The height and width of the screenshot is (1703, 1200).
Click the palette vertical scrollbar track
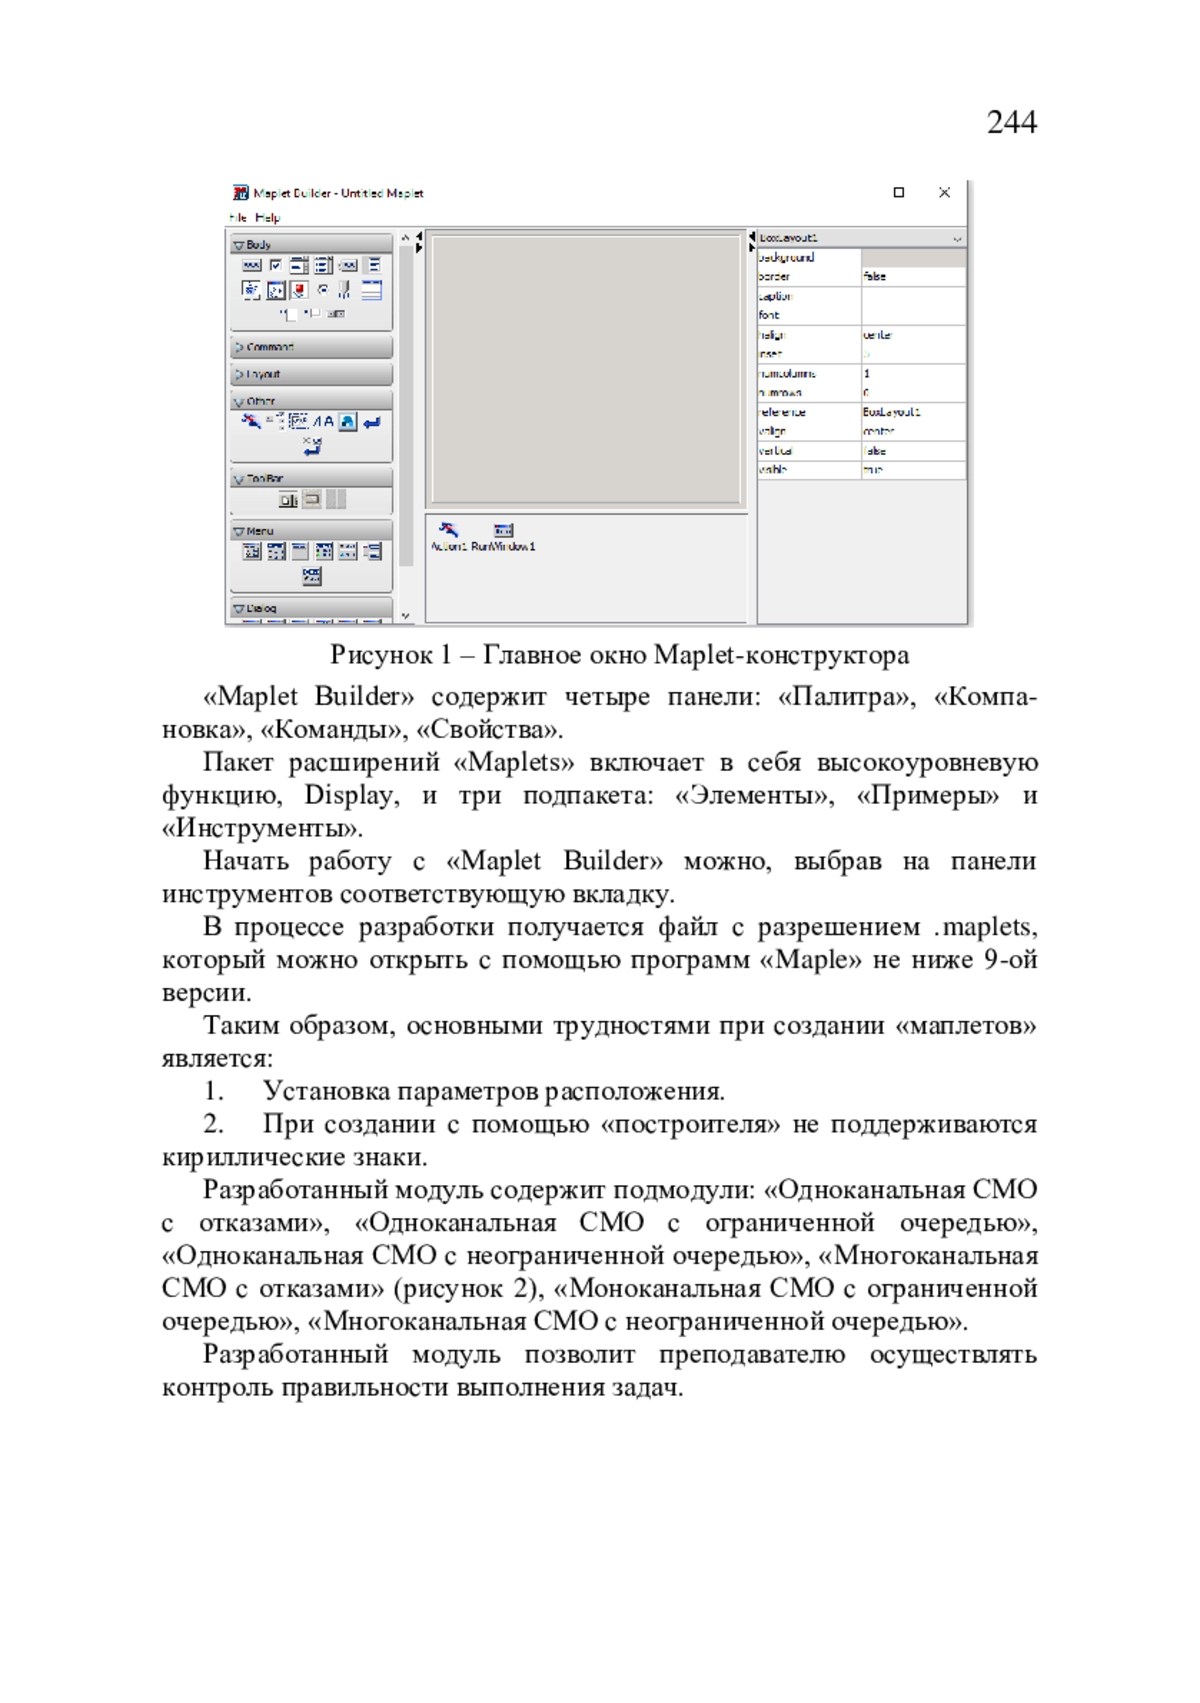pyautogui.click(x=406, y=400)
